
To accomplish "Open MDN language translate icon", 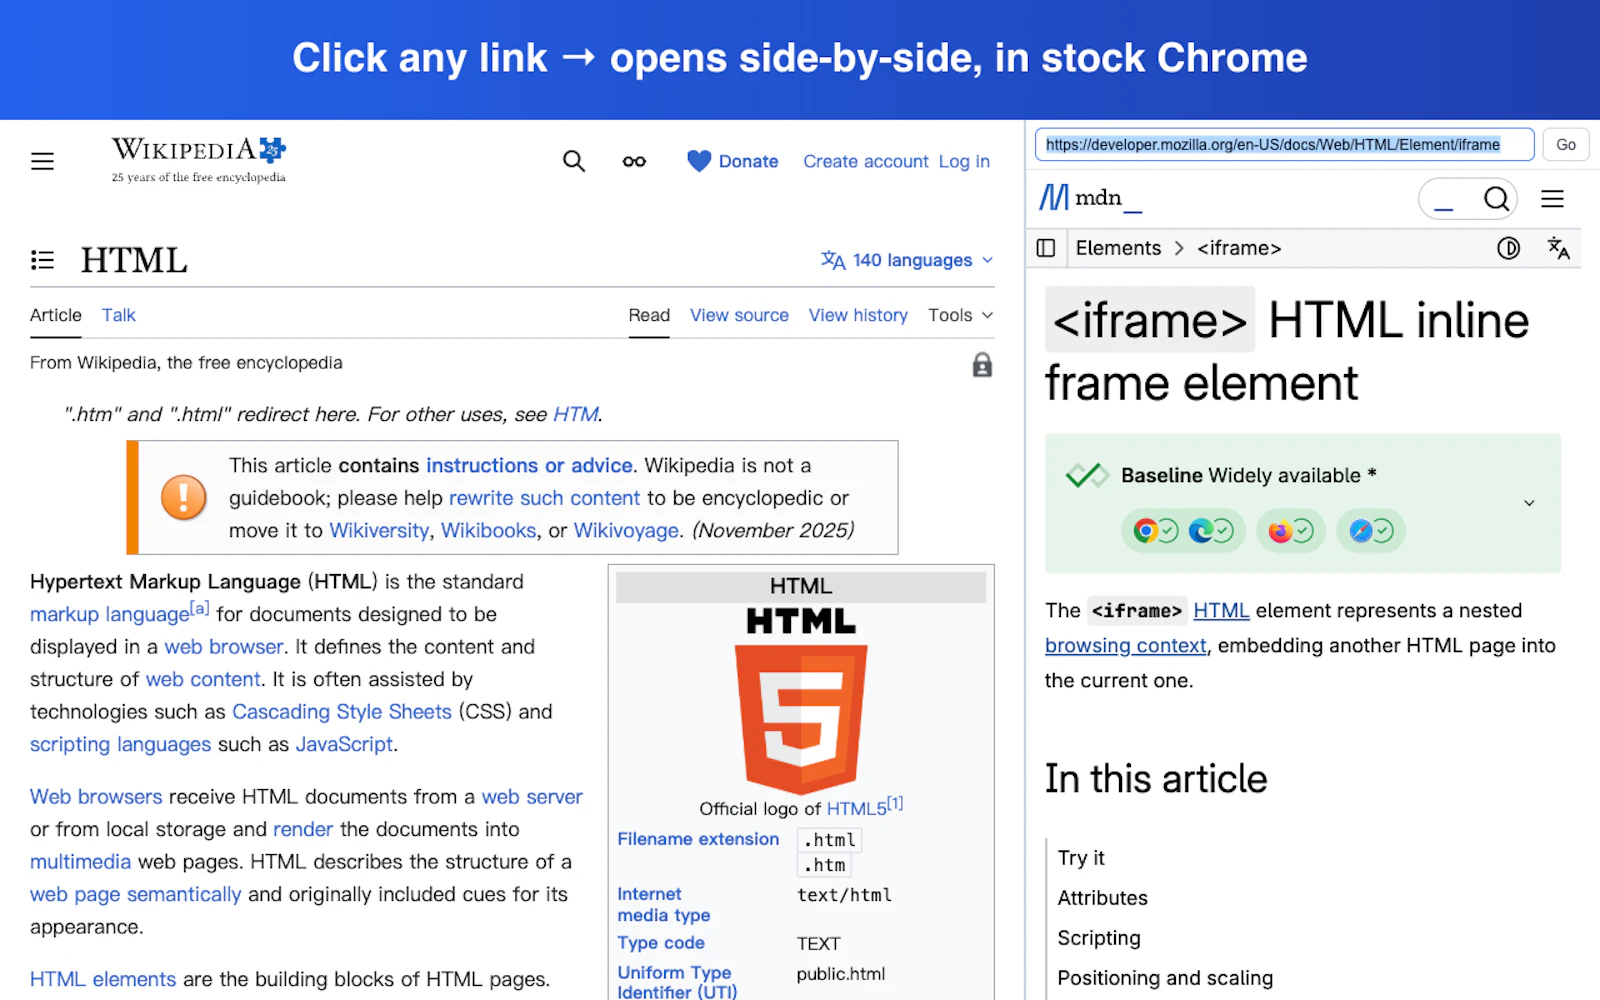I will (1558, 248).
